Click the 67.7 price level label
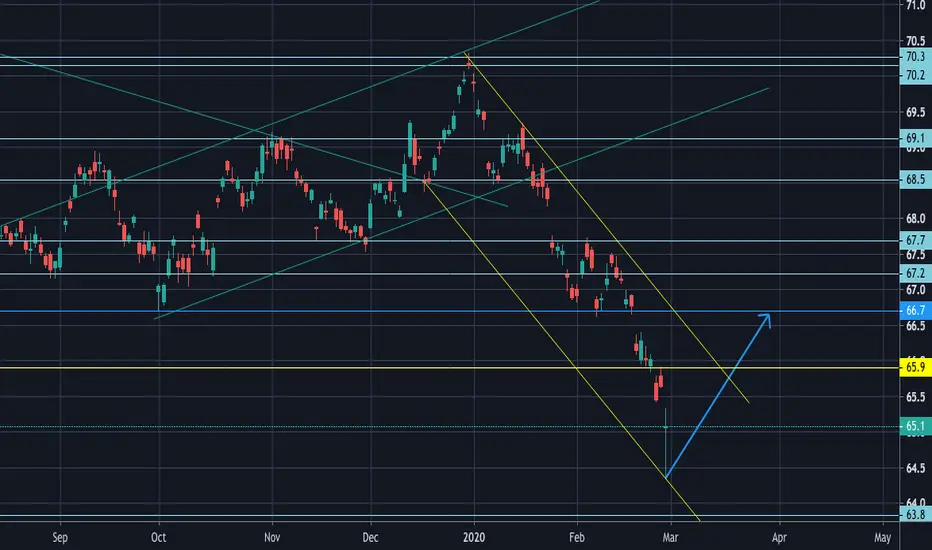The width and height of the screenshot is (932, 550). pos(915,240)
